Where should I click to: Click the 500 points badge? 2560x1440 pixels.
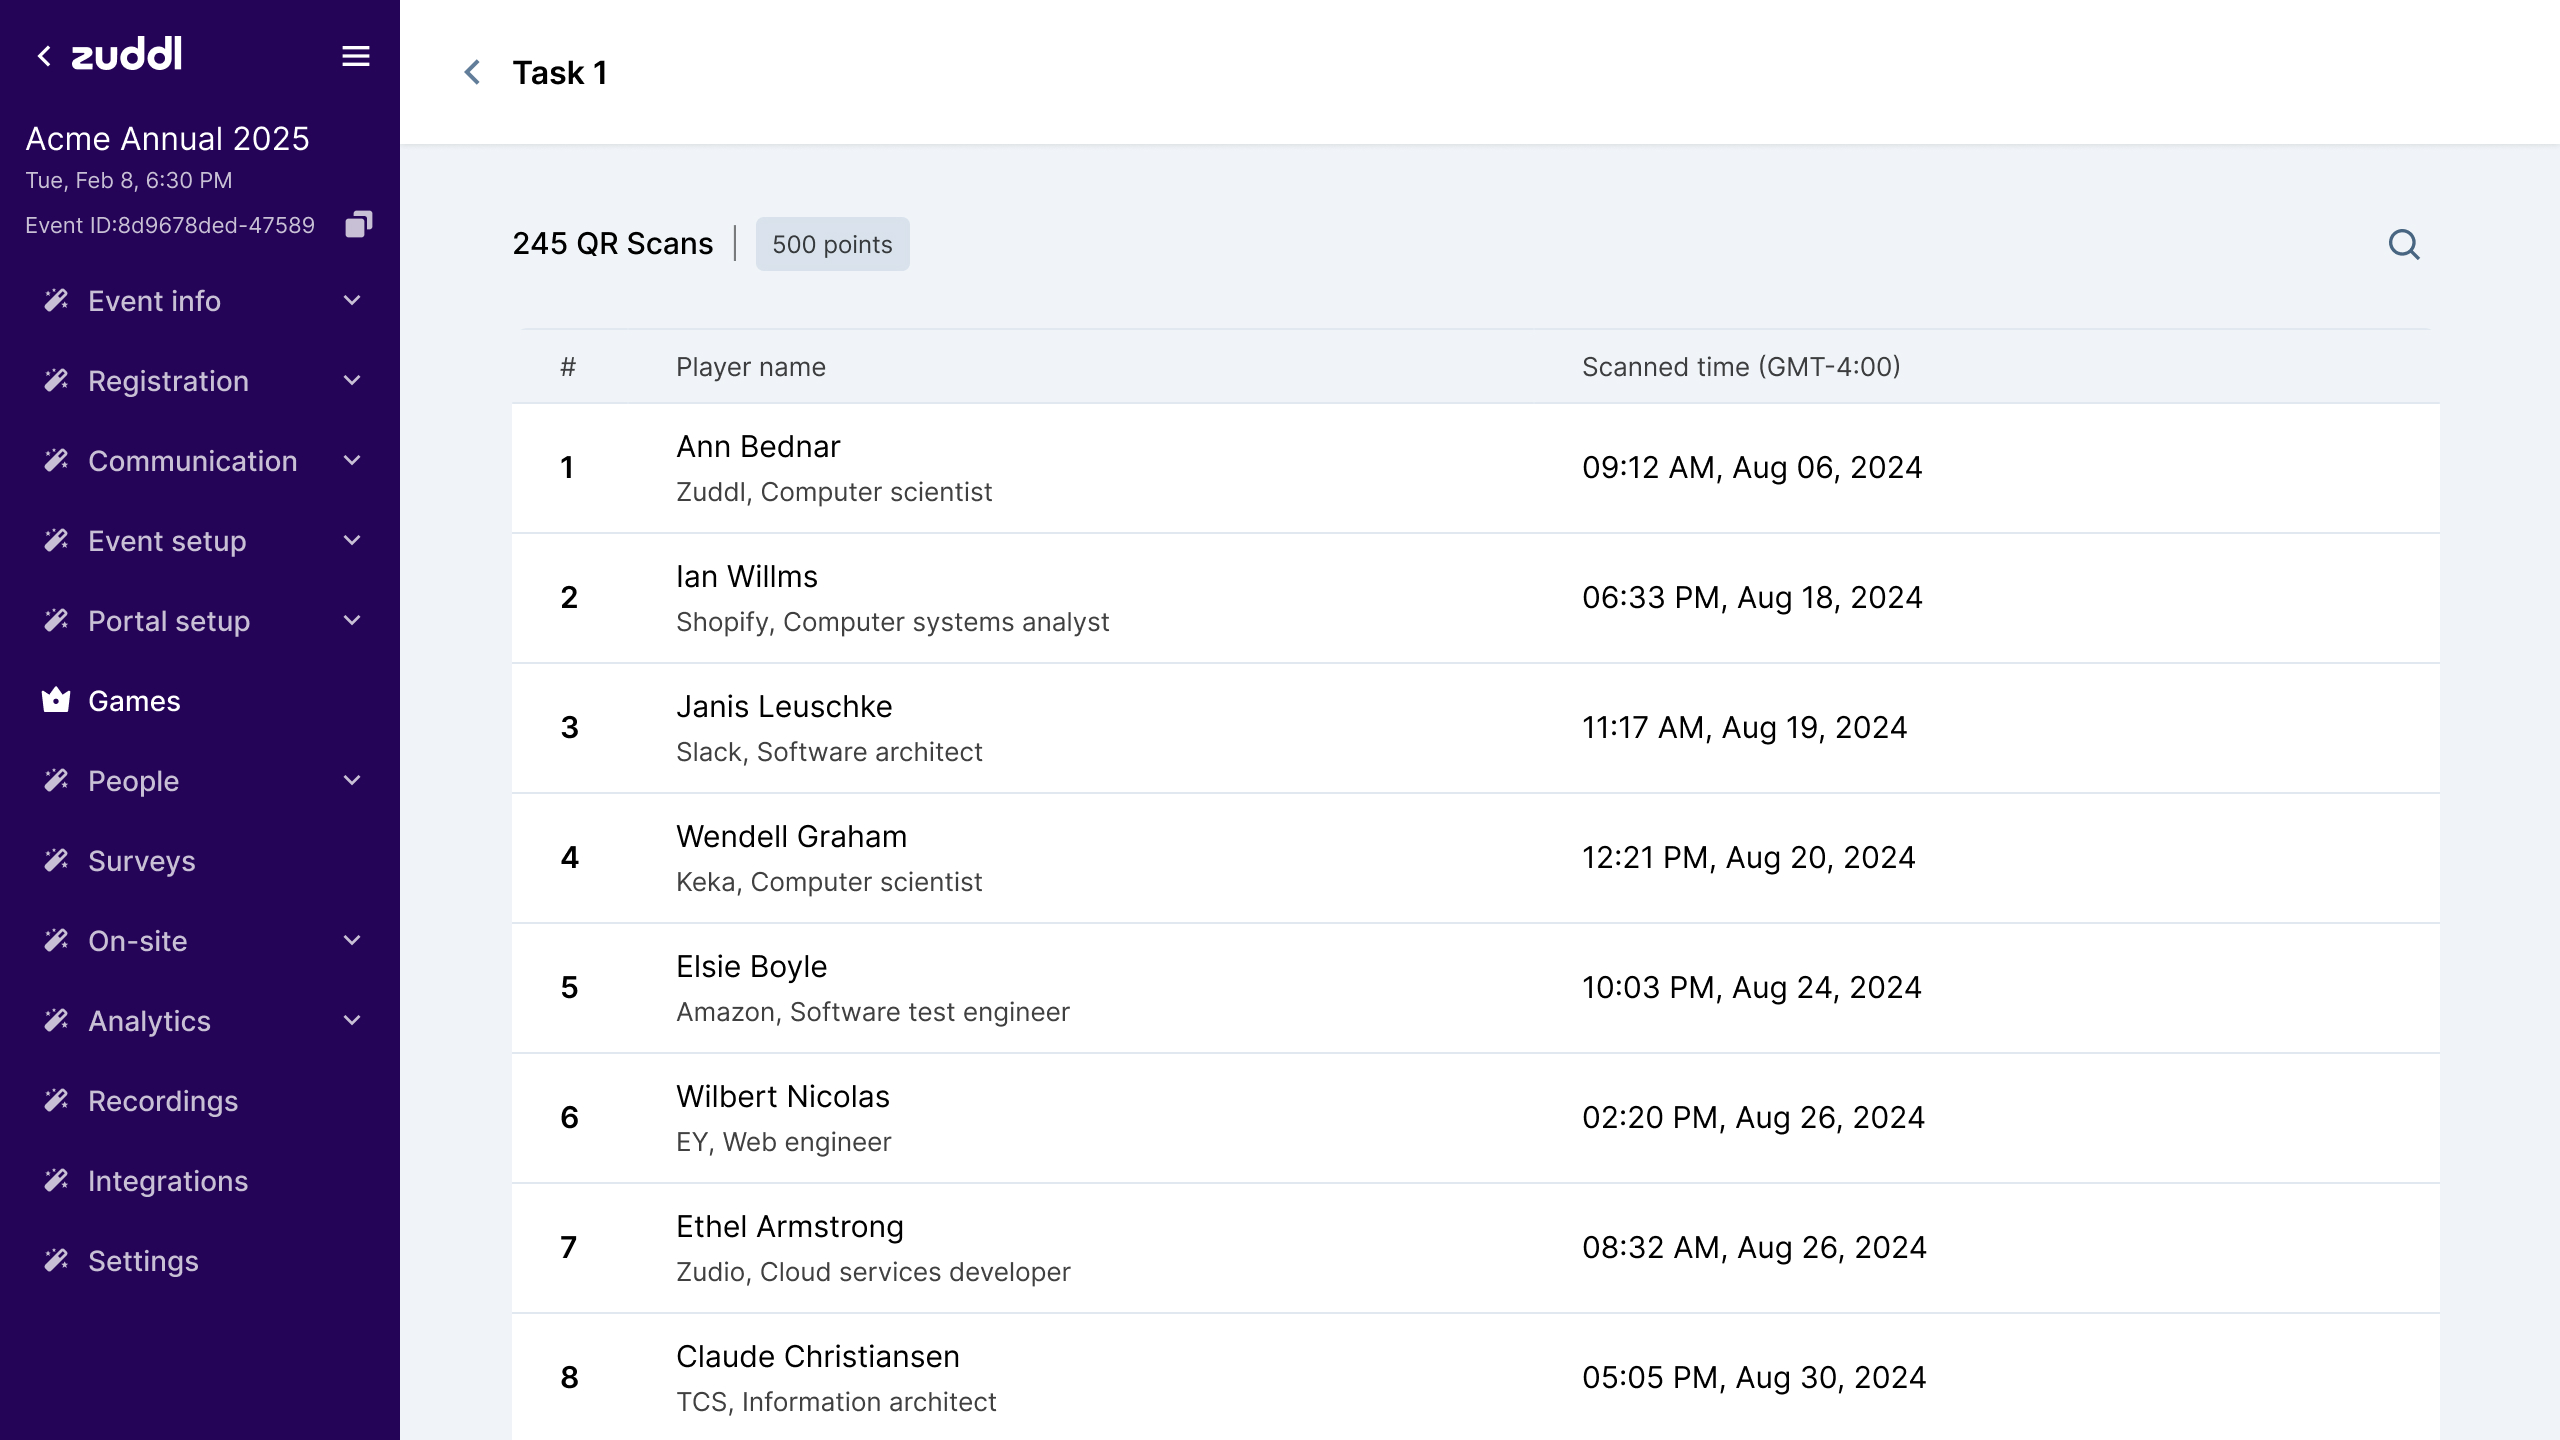832,244
